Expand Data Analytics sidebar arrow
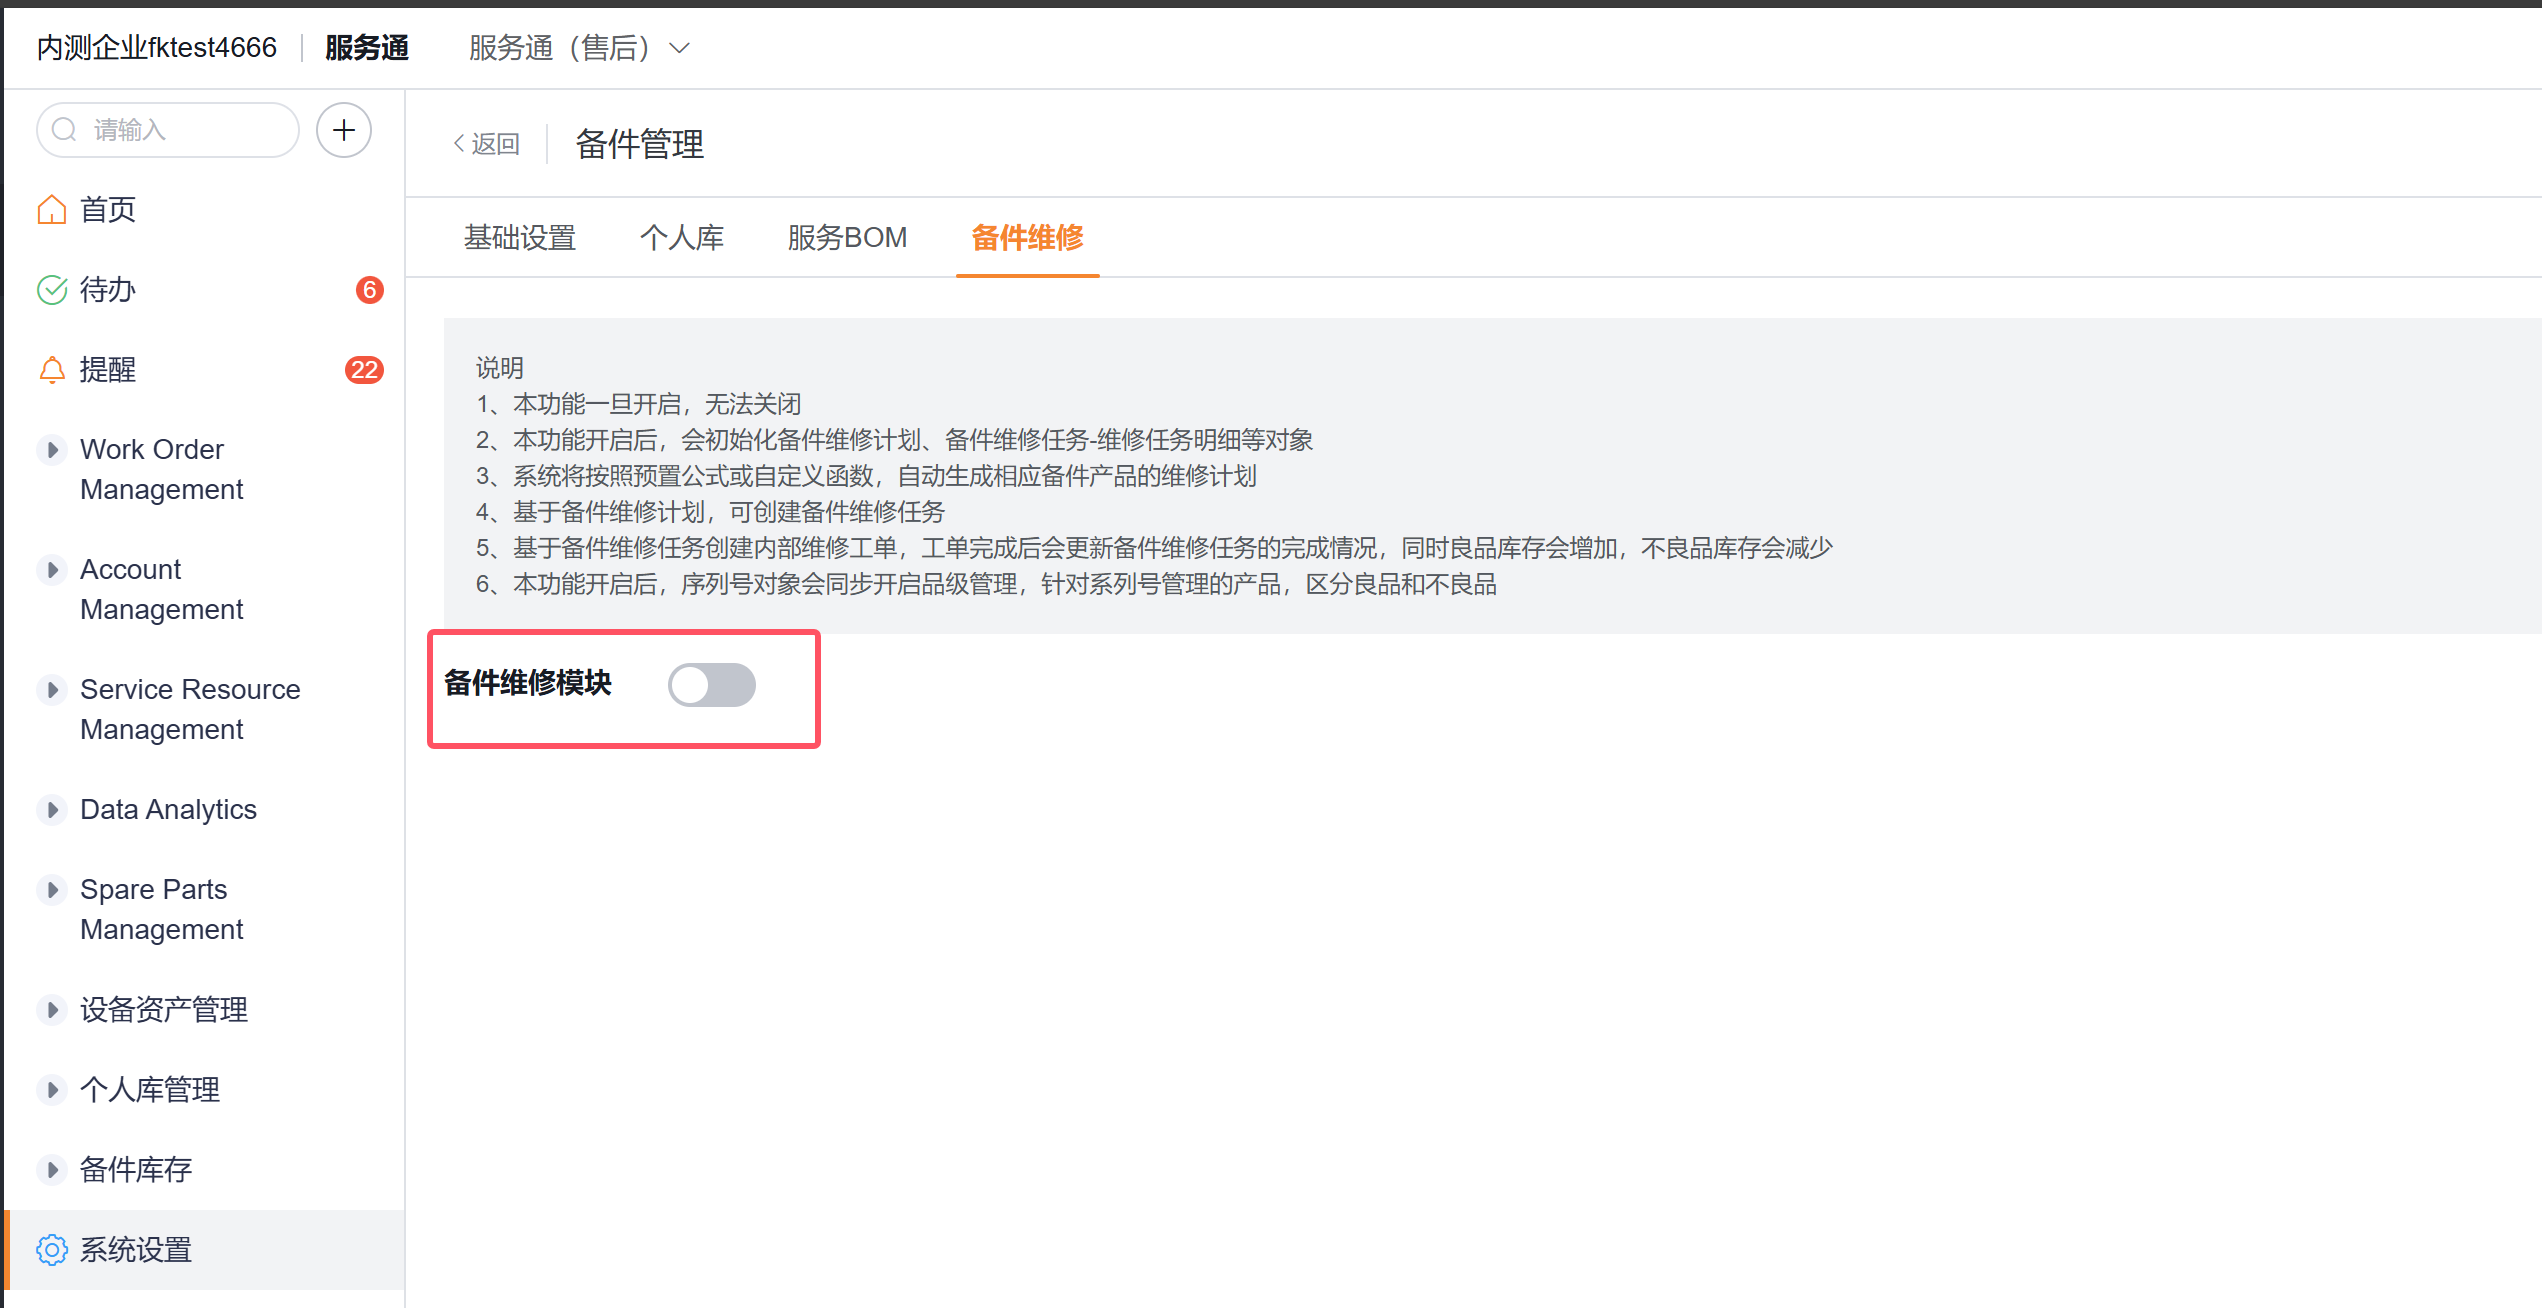Viewport: 2542px width, 1308px height. (52, 810)
